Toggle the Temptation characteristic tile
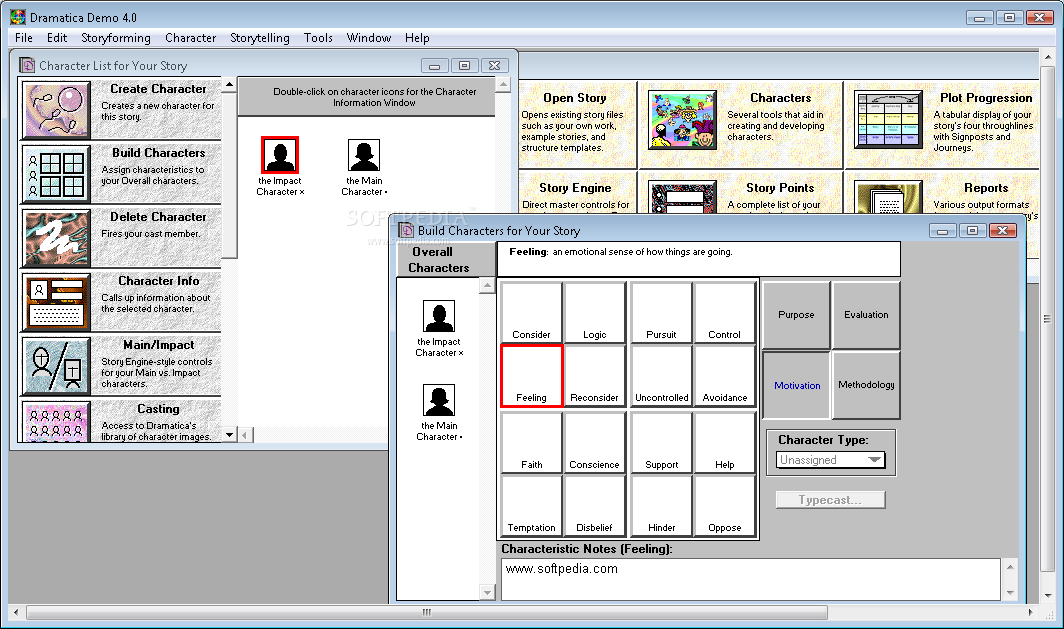This screenshot has height=629, width=1064. coord(531,506)
